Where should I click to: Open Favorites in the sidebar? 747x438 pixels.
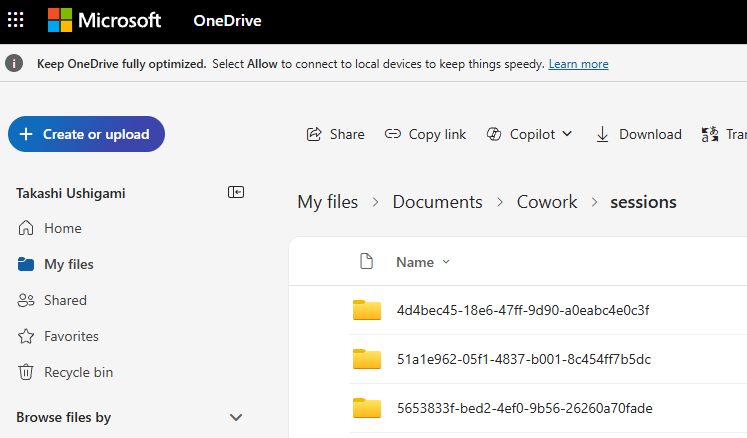point(71,336)
